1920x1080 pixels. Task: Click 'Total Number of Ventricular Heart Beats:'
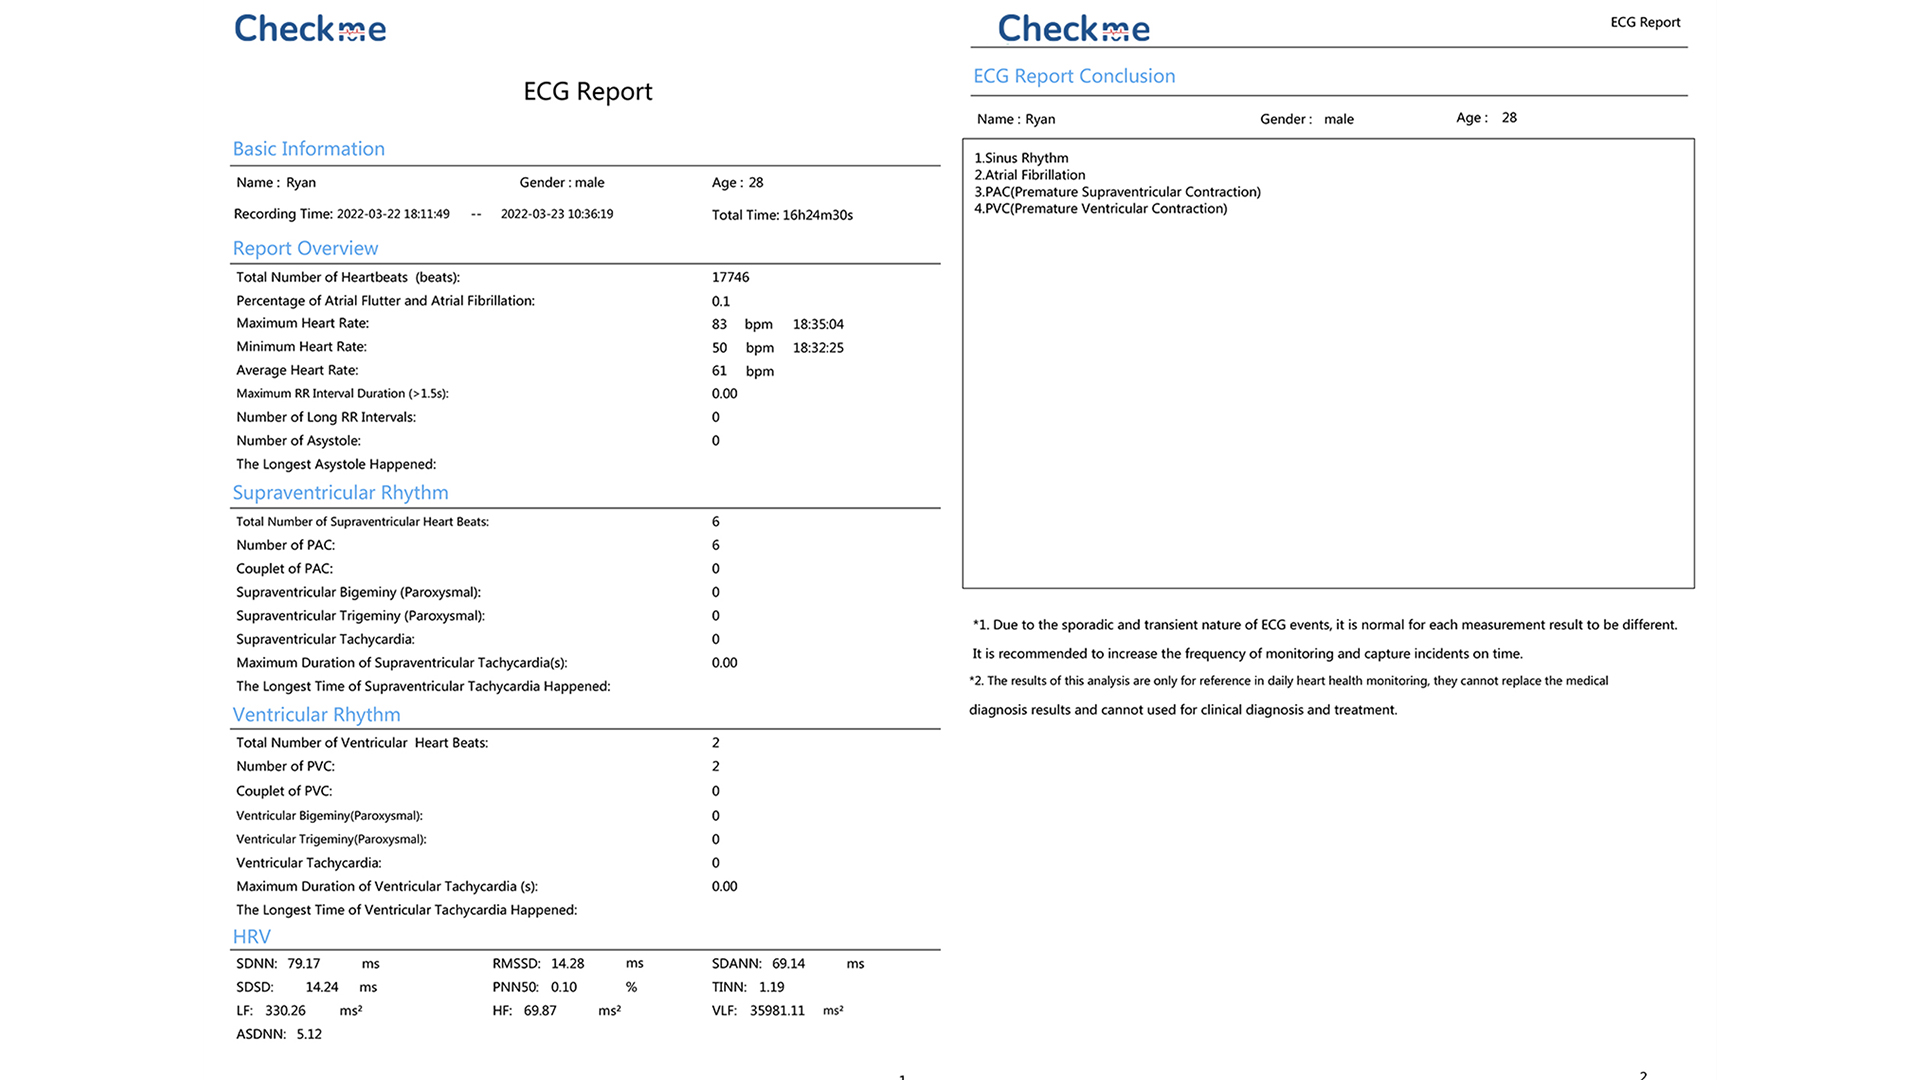(x=362, y=743)
